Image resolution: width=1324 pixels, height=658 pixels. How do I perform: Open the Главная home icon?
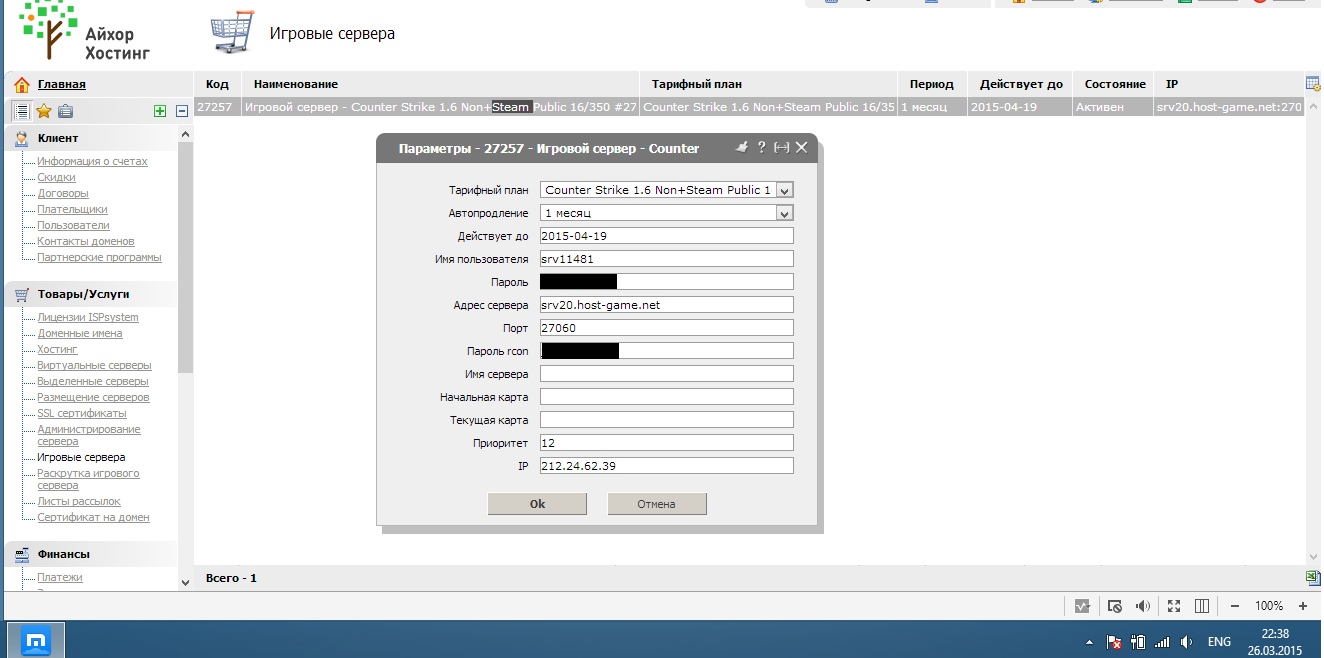point(21,85)
